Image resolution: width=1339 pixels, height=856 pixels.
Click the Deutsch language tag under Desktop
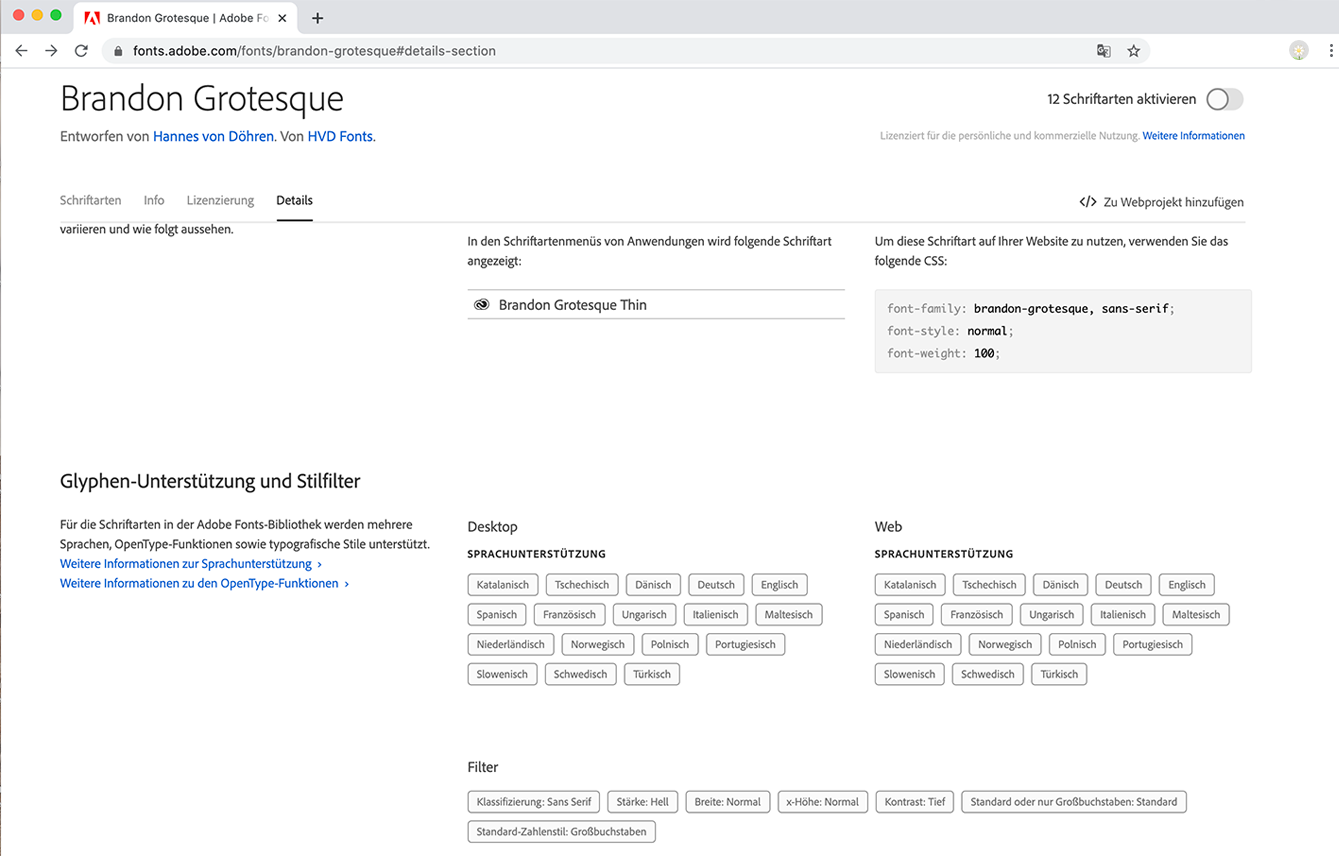click(716, 585)
